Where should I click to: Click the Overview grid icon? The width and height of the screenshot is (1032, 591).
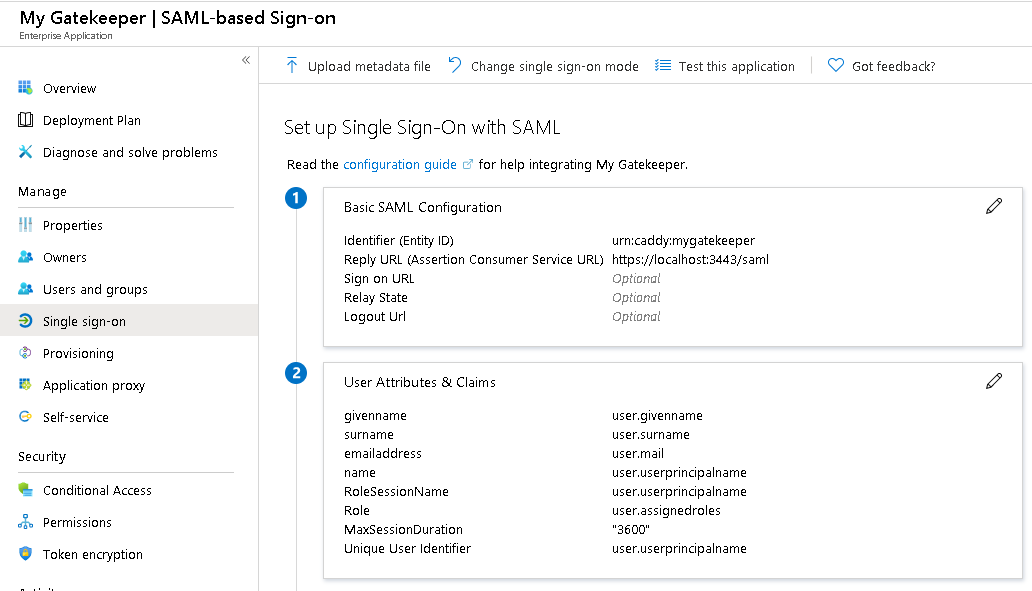[26, 88]
